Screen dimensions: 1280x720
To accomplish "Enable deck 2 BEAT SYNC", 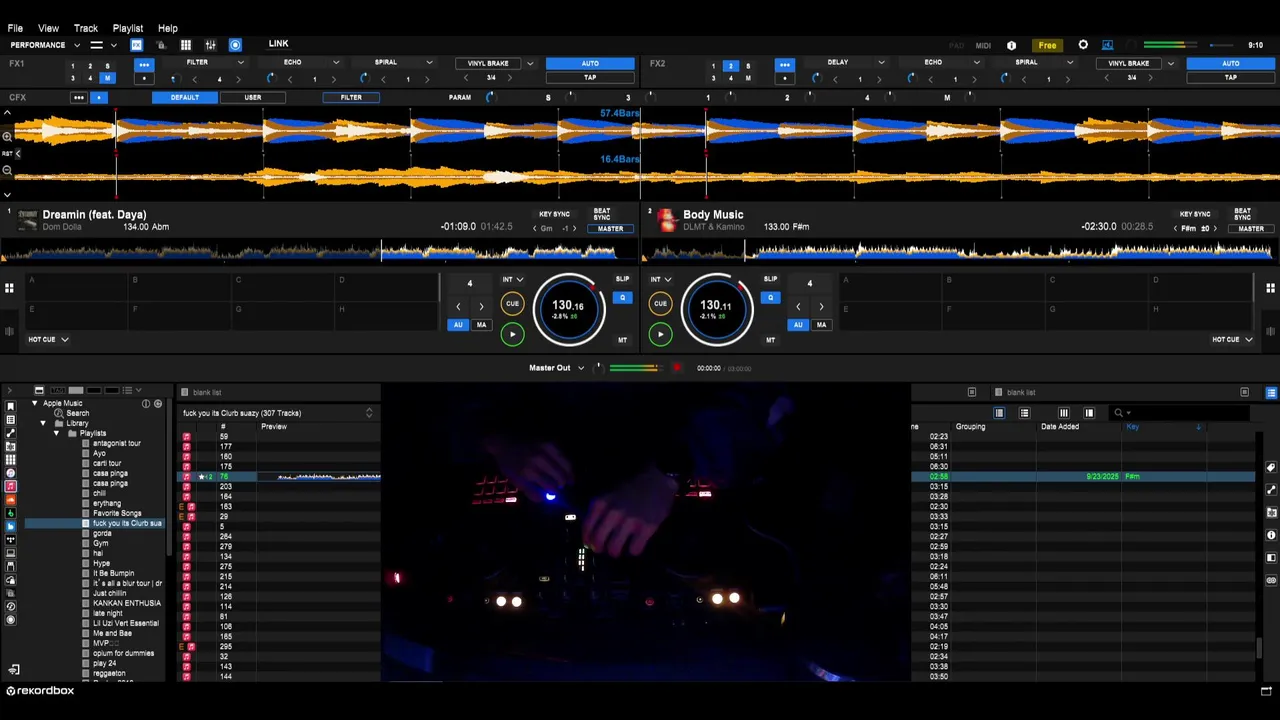I will click(1242, 214).
